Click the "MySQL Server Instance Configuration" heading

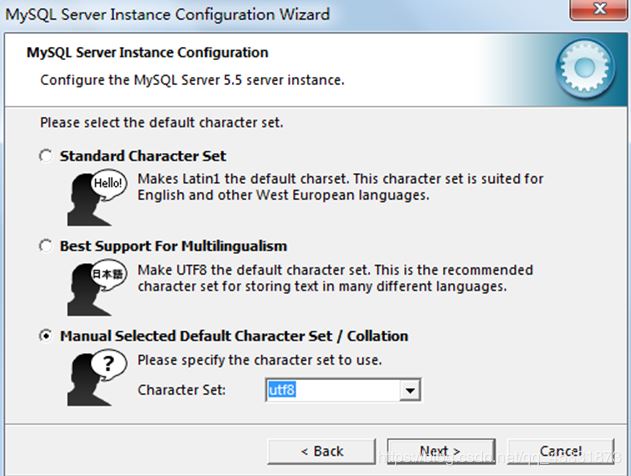pos(146,52)
